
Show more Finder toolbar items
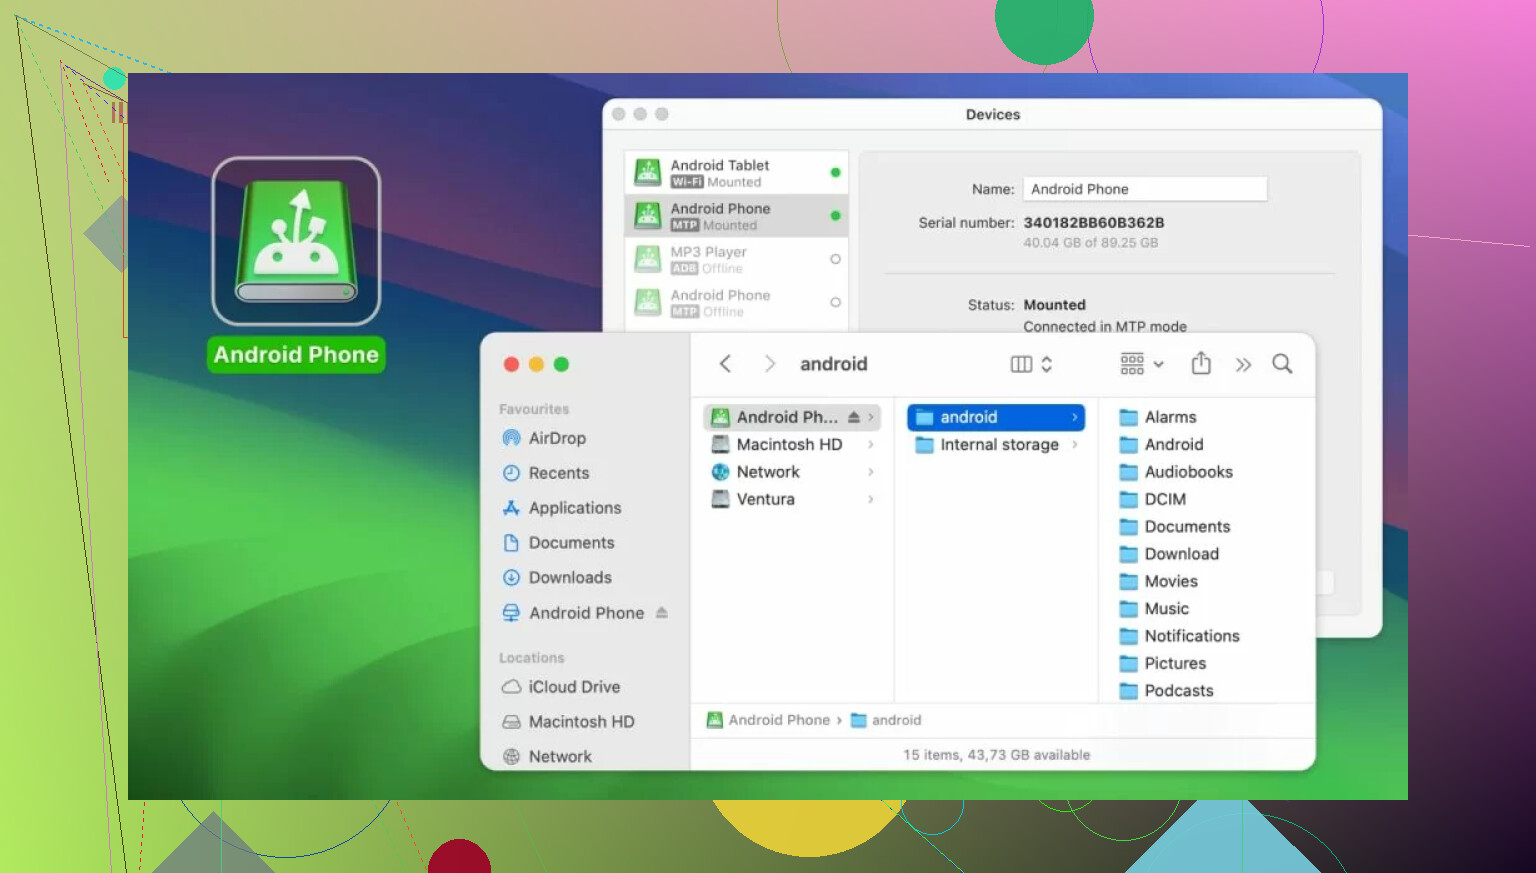[1243, 365]
